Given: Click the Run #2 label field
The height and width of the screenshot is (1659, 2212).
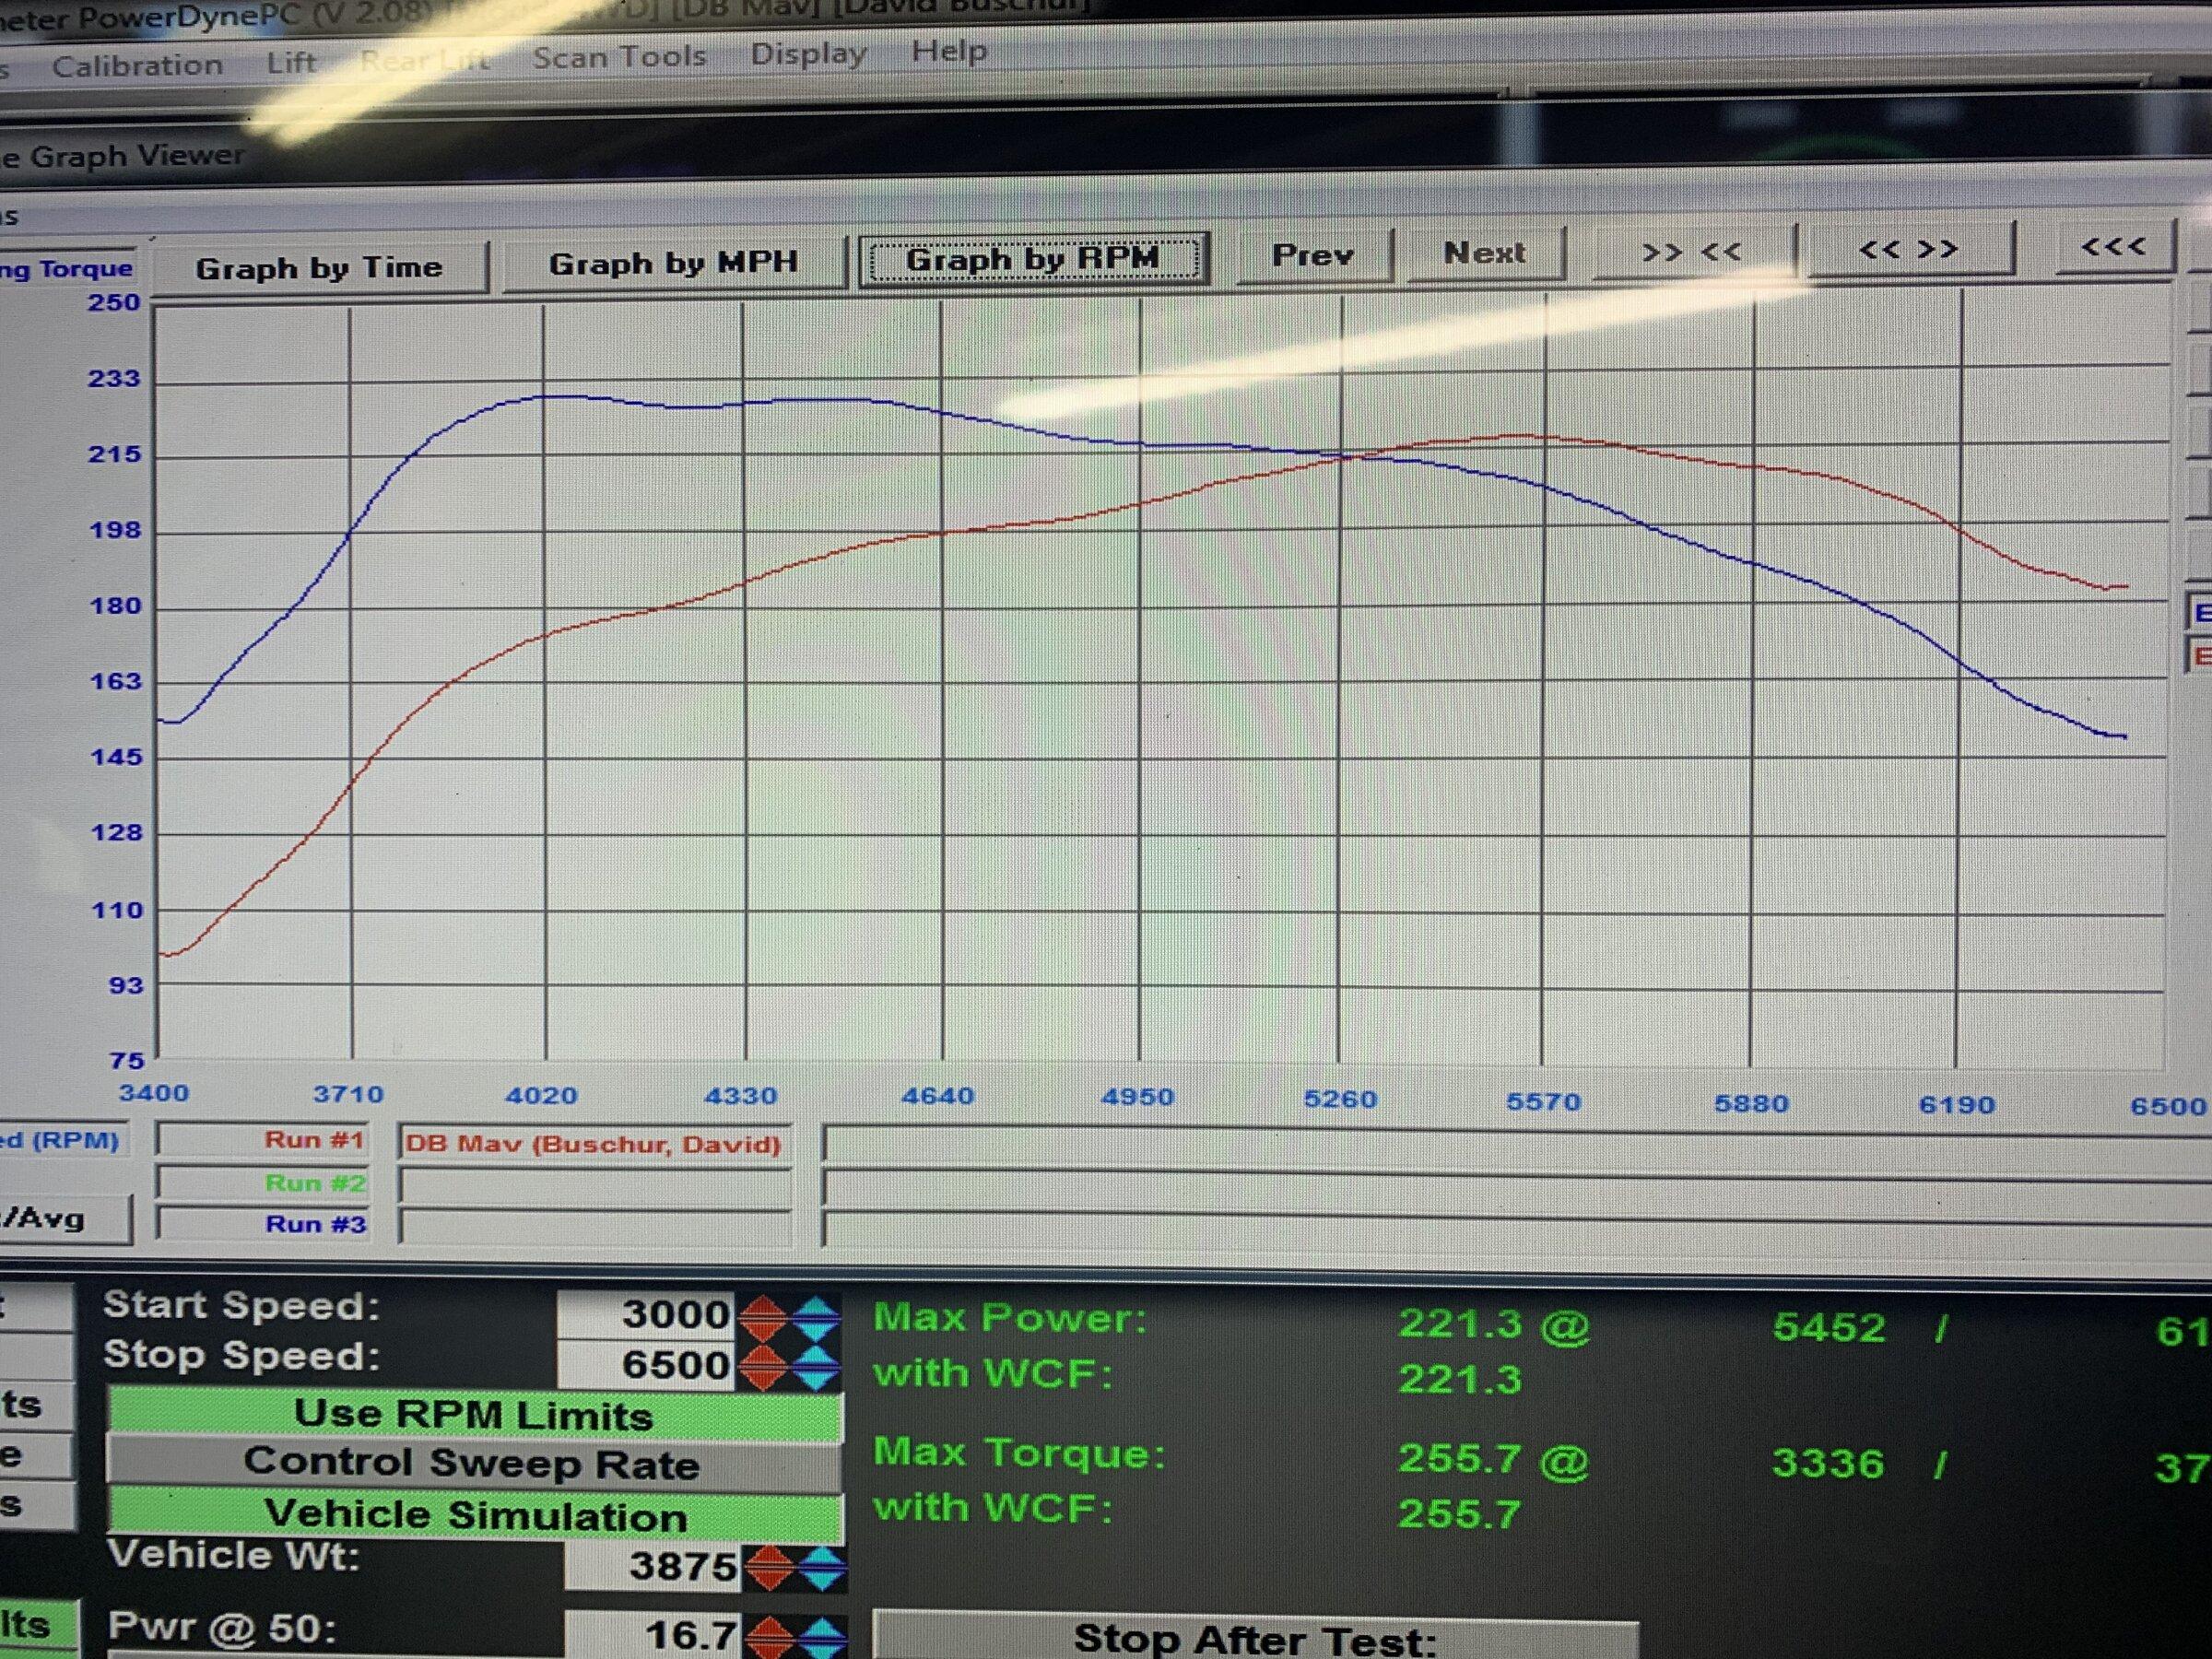Looking at the screenshot, I should click(x=262, y=1183).
